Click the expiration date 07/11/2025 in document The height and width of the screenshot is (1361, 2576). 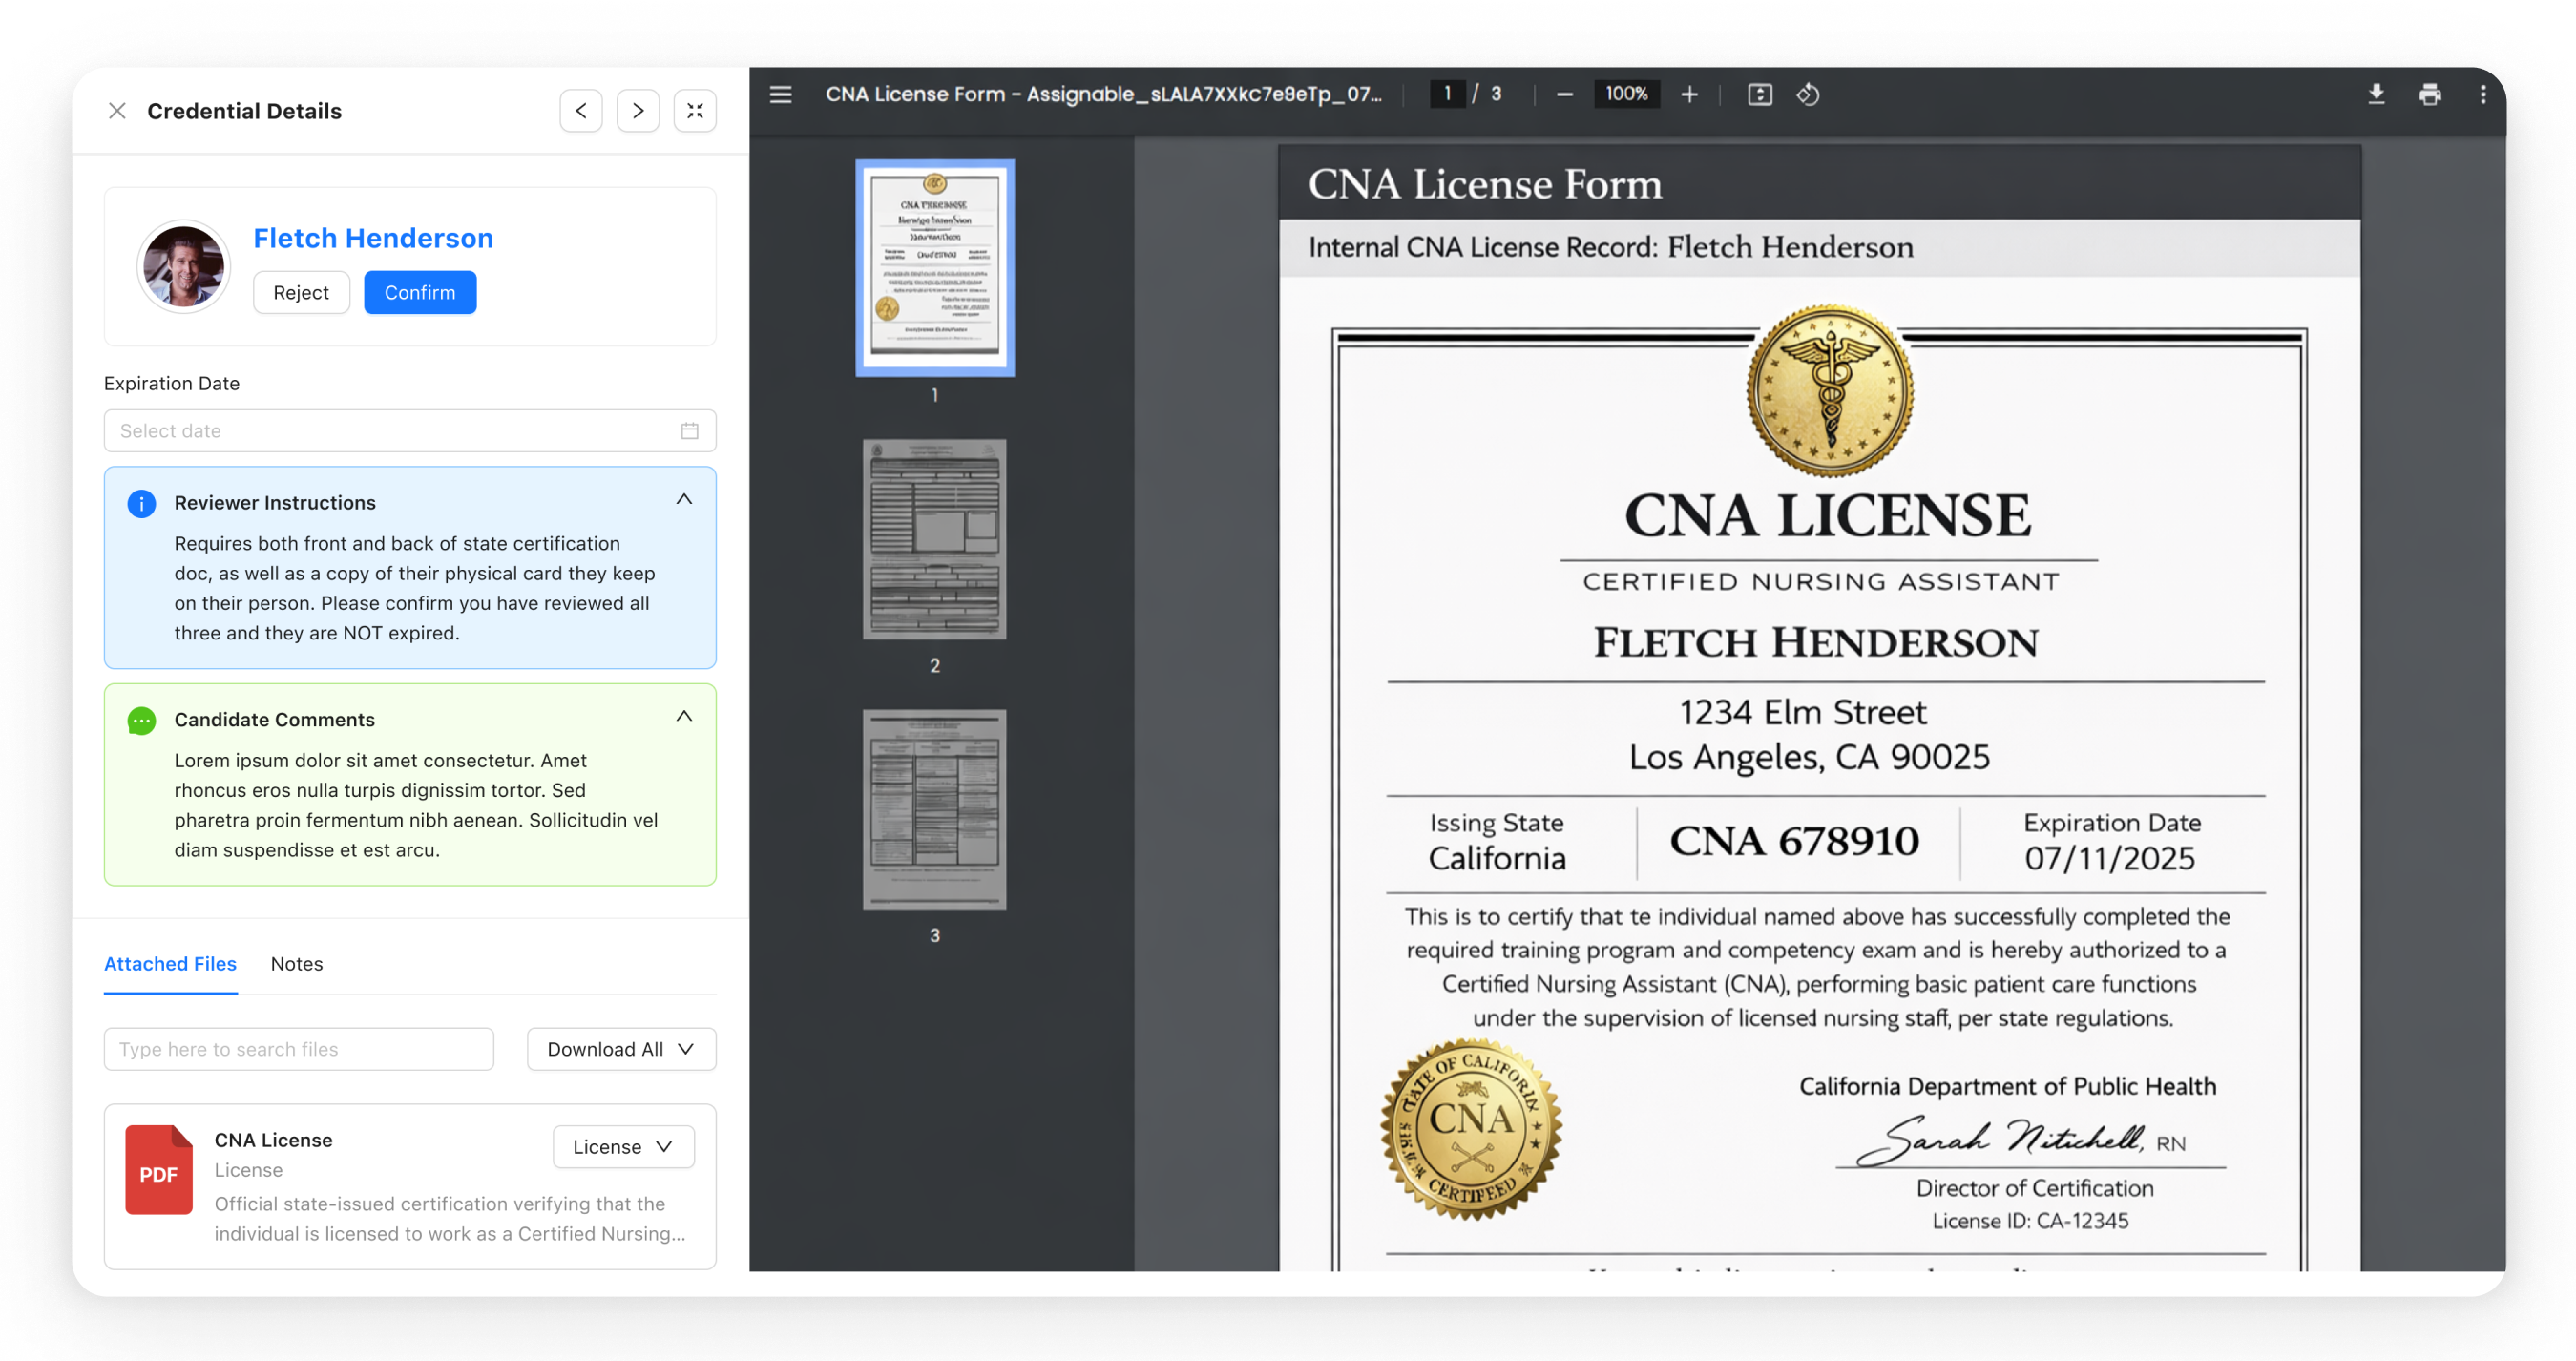tap(2109, 858)
